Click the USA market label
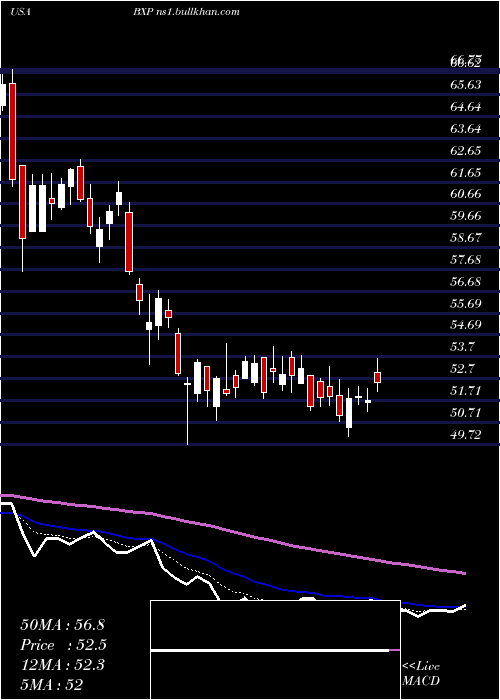 [x=20, y=12]
